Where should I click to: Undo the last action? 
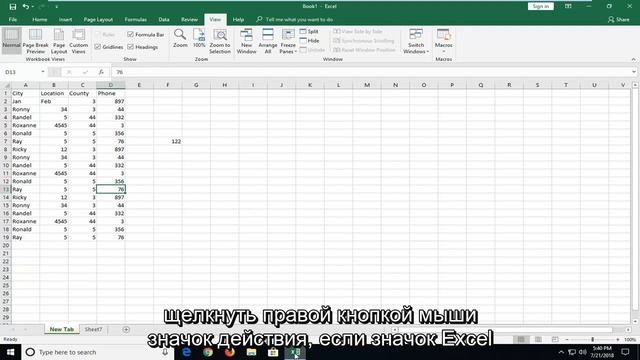coord(26,7)
